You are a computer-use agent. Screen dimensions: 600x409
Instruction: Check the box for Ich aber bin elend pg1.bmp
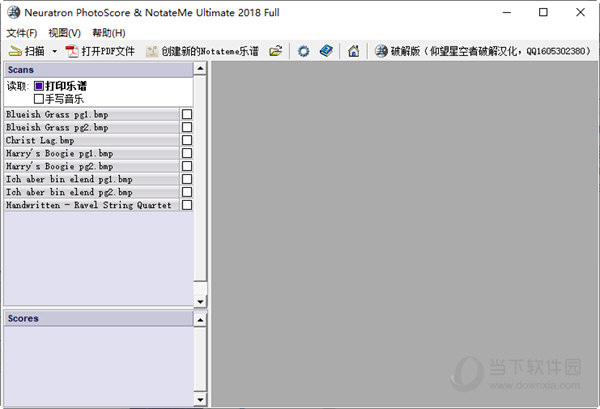coord(187,179)
